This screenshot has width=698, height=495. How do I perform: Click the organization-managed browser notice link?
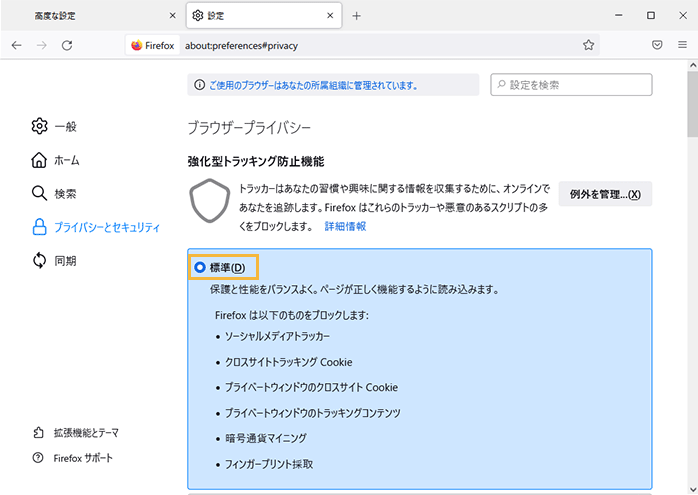pyautogui.click(x=312, y=86)
